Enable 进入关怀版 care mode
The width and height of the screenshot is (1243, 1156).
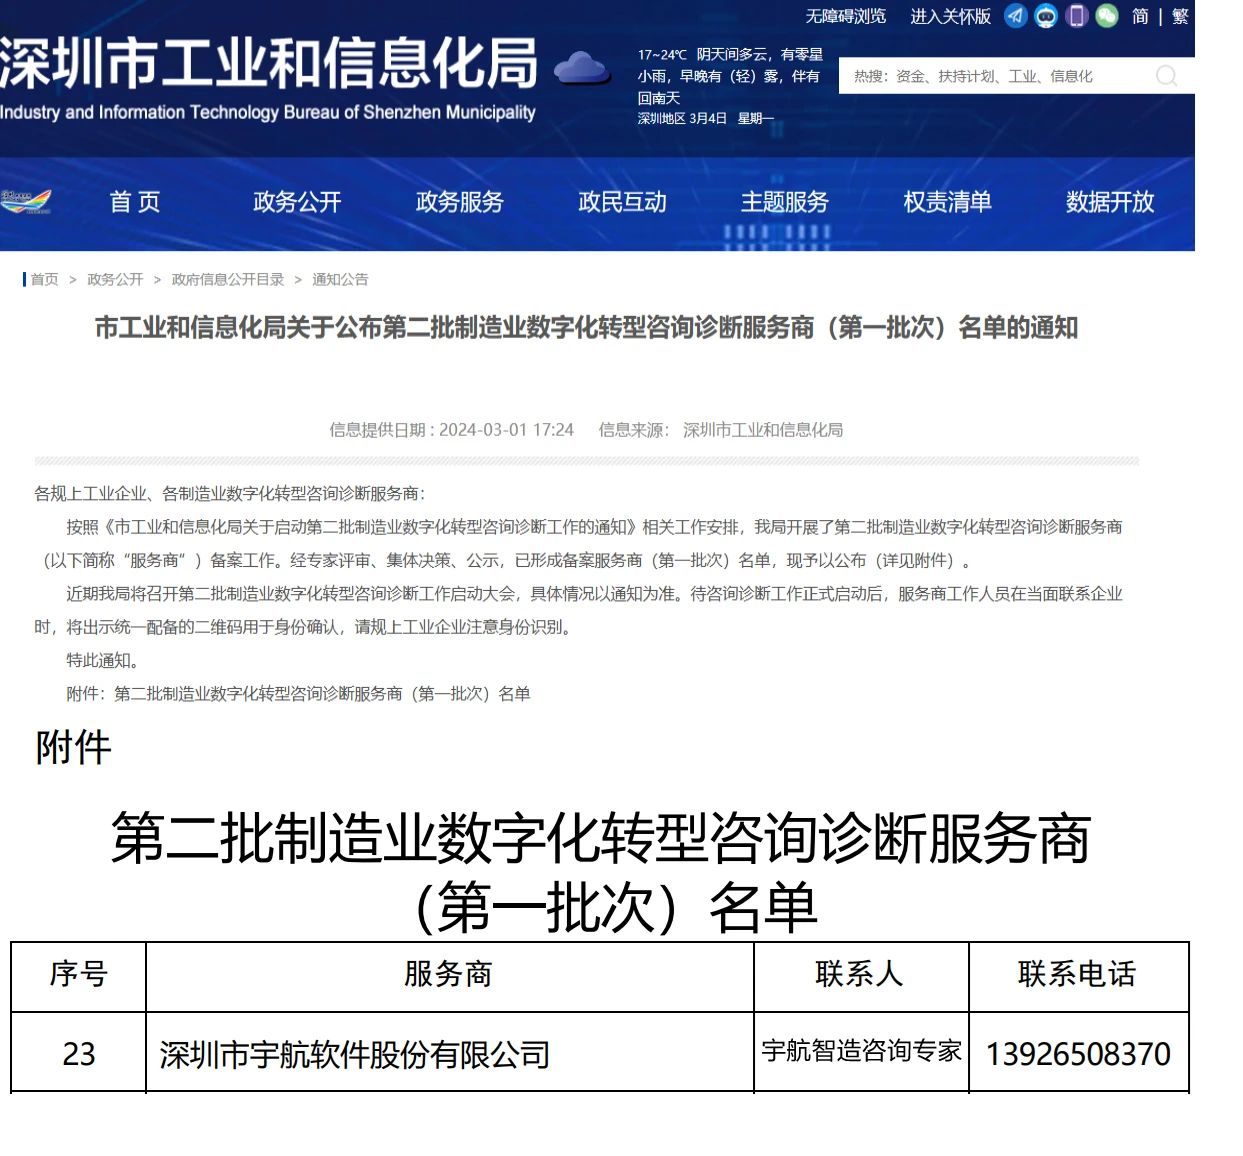tap(950, 16)
